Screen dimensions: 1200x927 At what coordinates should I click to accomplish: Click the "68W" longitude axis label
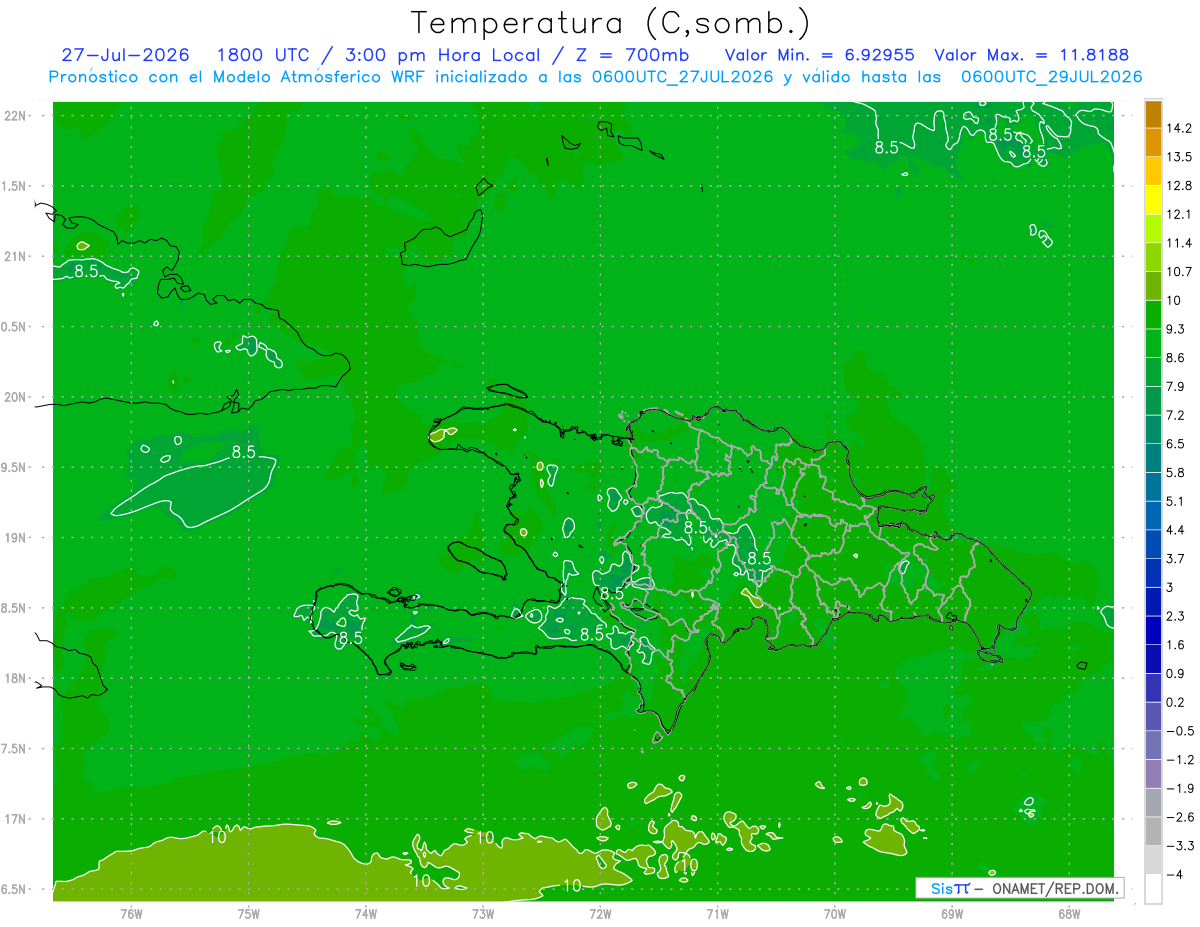(x=1069, y=914)
